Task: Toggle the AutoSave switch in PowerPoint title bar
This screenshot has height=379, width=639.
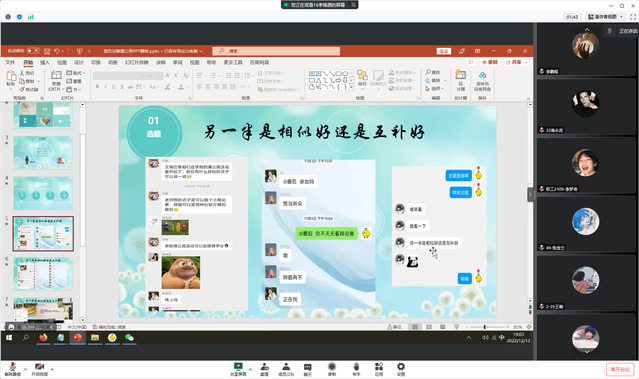Action: (33, 51)
